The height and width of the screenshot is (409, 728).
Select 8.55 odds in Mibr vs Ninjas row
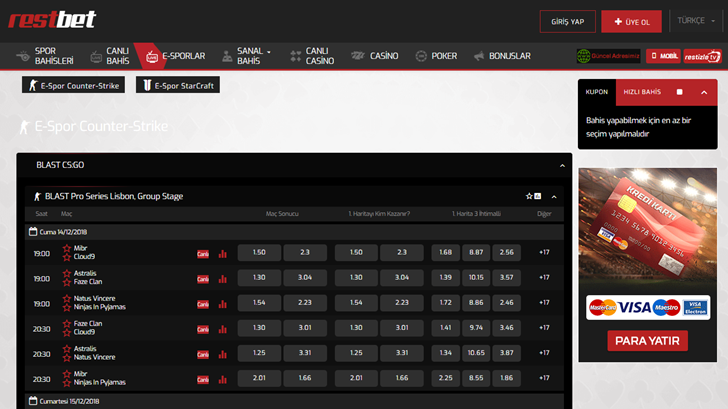(x=476, y=378)
